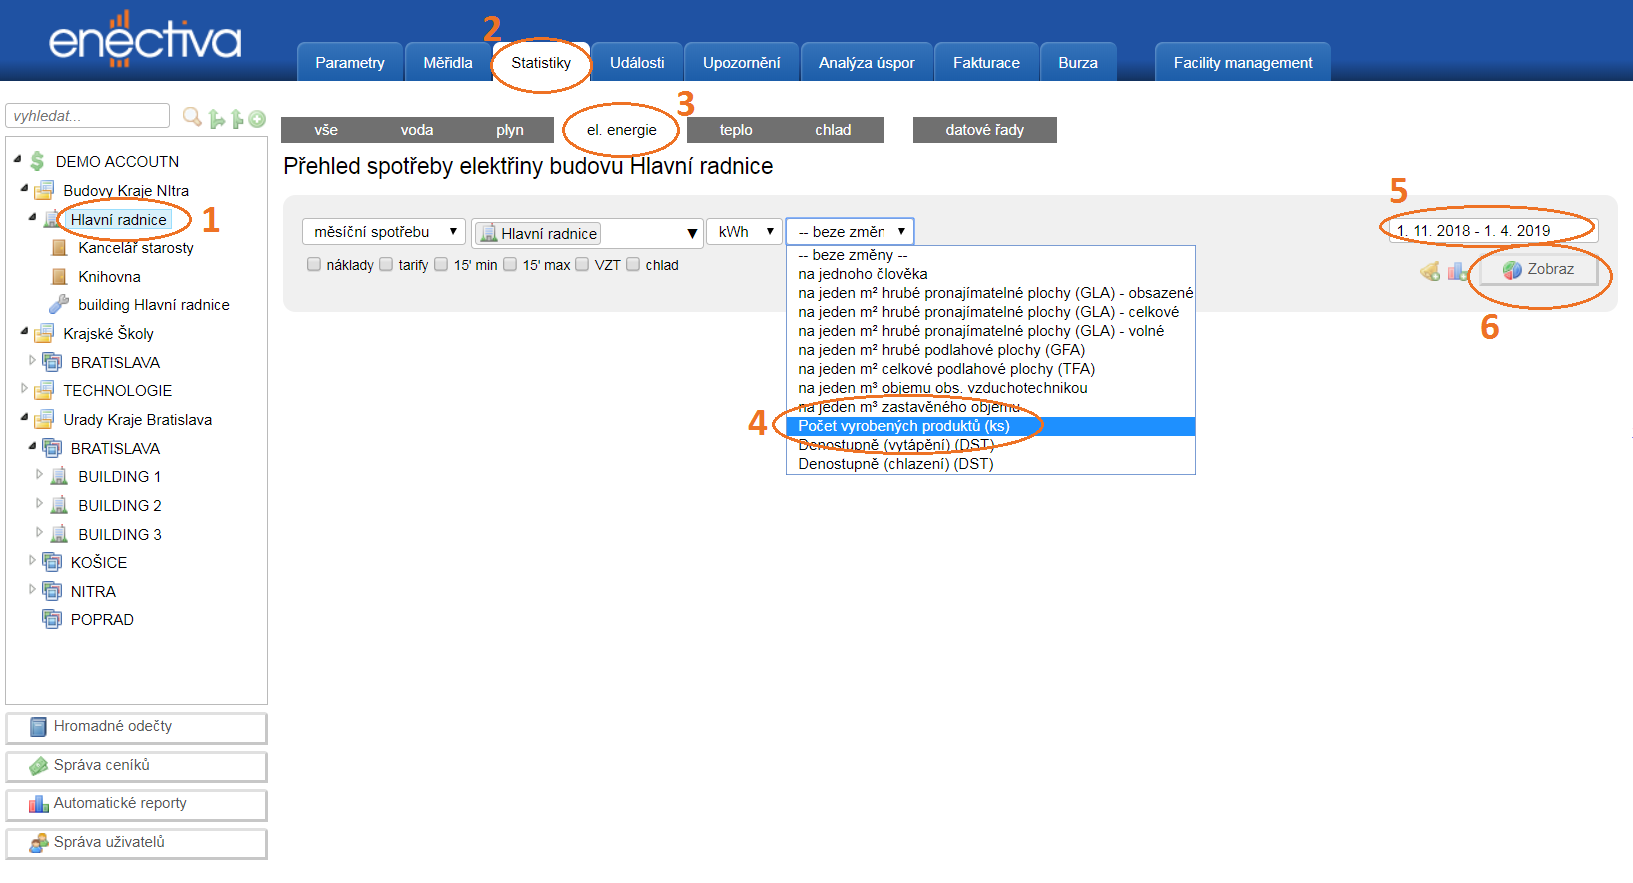Click the wrench icon for building Hlavní radnice
The width and height of the screenshot is (1633, 883).
click(x=59, y=305)
